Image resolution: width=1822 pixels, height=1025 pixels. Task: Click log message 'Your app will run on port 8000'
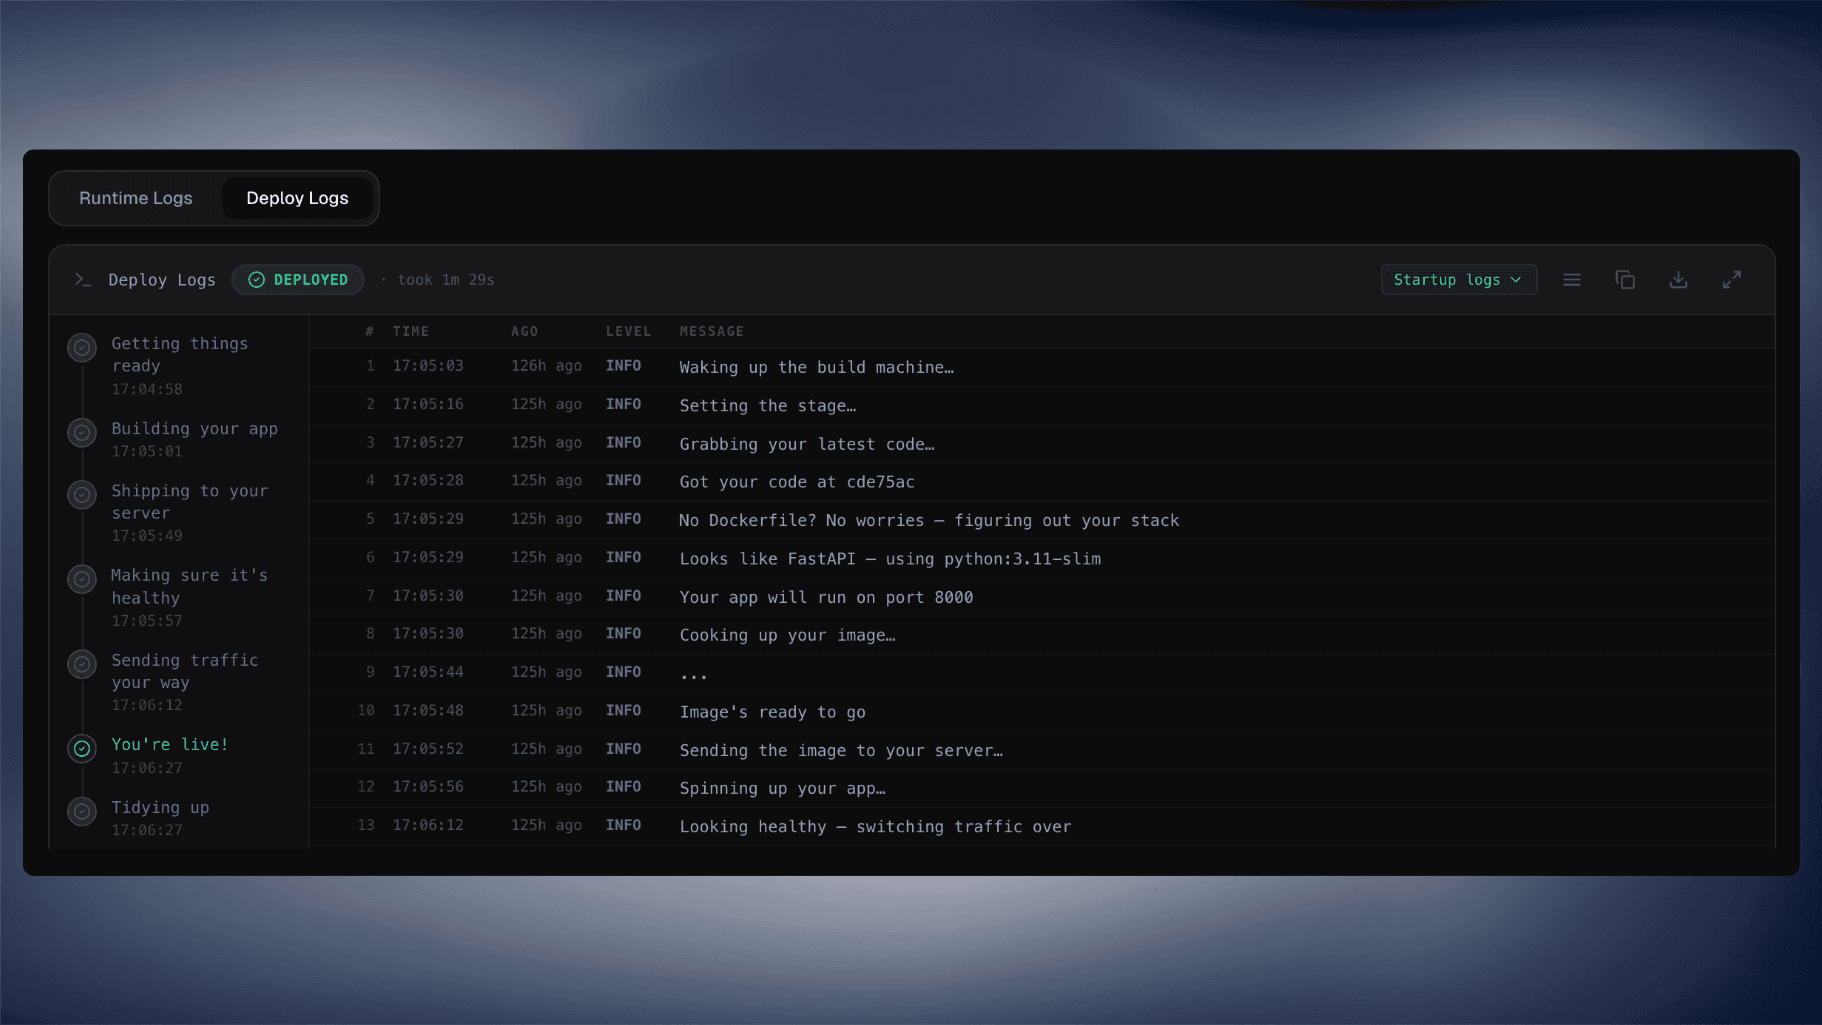[826, 597]
